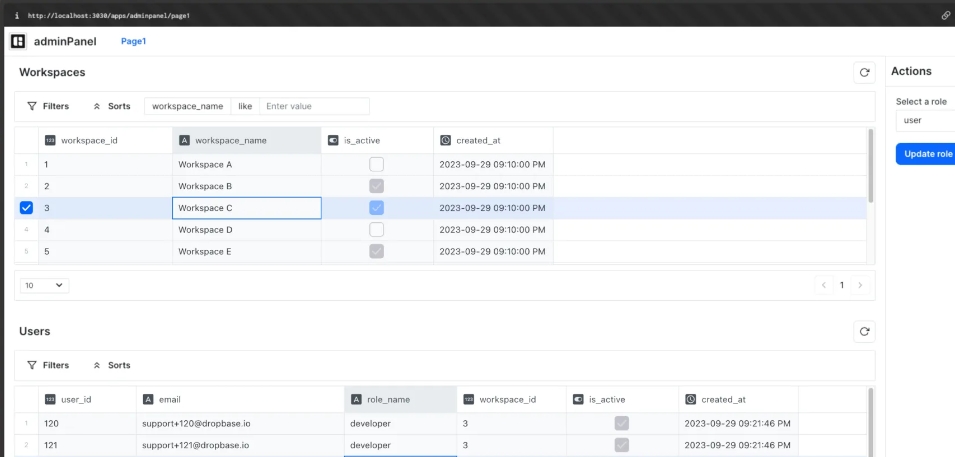
Task: Click the Enter value filter field
Action: point(314,106)
